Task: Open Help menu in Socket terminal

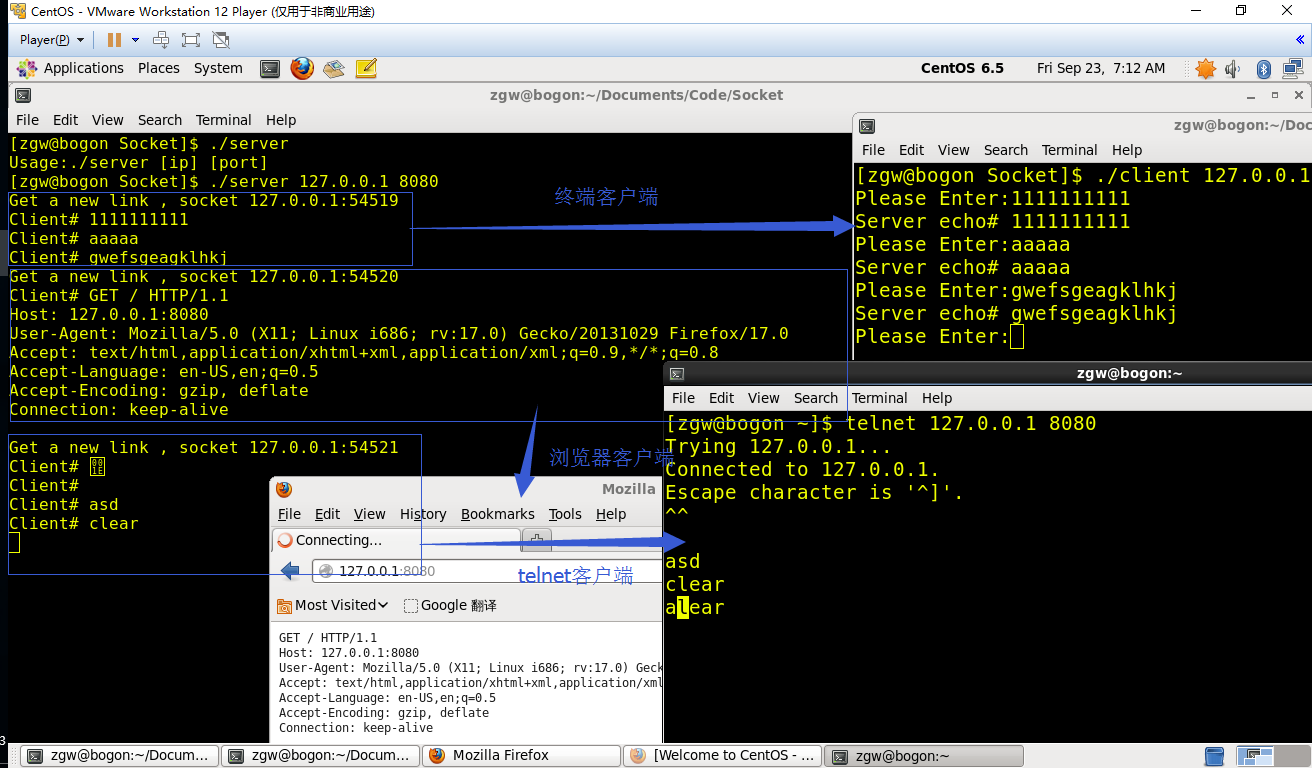Action: (281, 120)
